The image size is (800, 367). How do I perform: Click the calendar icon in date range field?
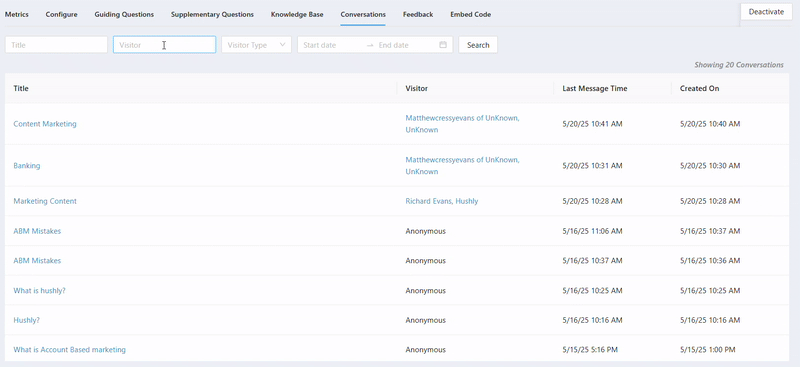pos(443,45)
